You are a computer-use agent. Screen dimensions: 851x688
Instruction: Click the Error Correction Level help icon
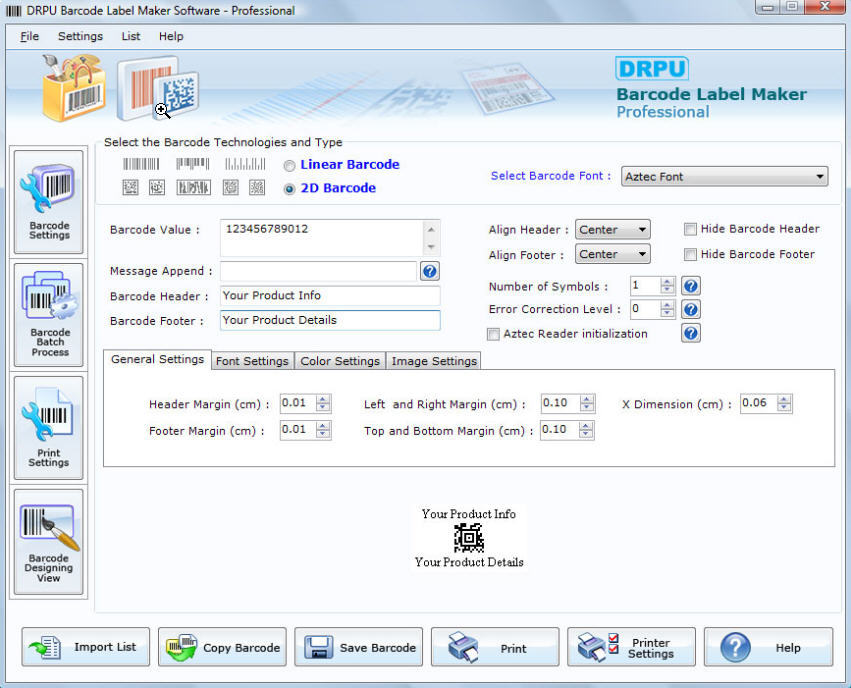pos(690,309)
